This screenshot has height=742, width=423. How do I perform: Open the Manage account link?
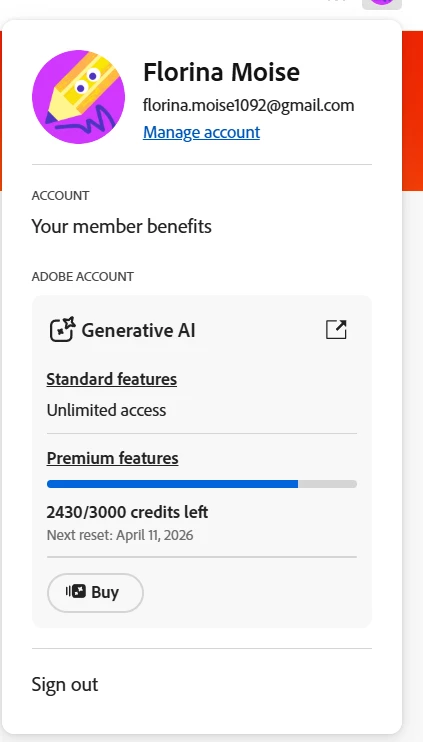[x=202, y=132]
